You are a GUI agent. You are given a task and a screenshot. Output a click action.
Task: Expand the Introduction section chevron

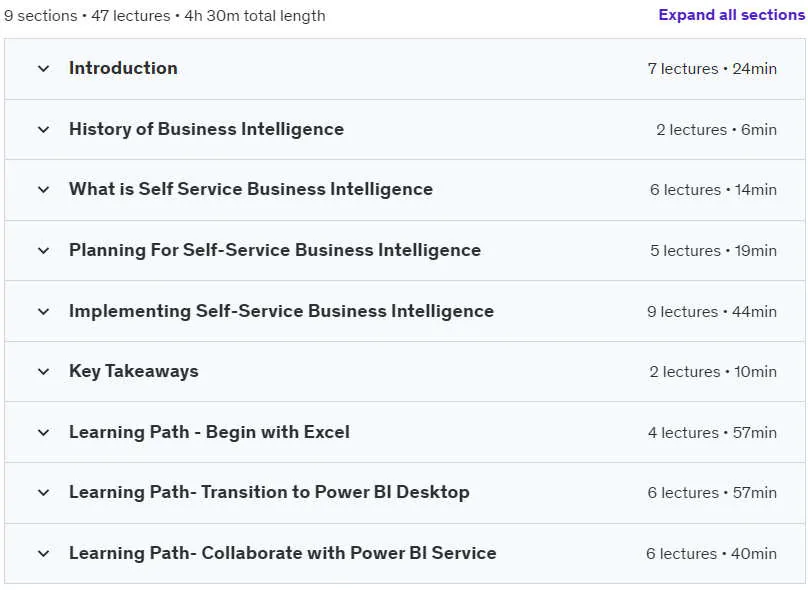tap(44, 69)
